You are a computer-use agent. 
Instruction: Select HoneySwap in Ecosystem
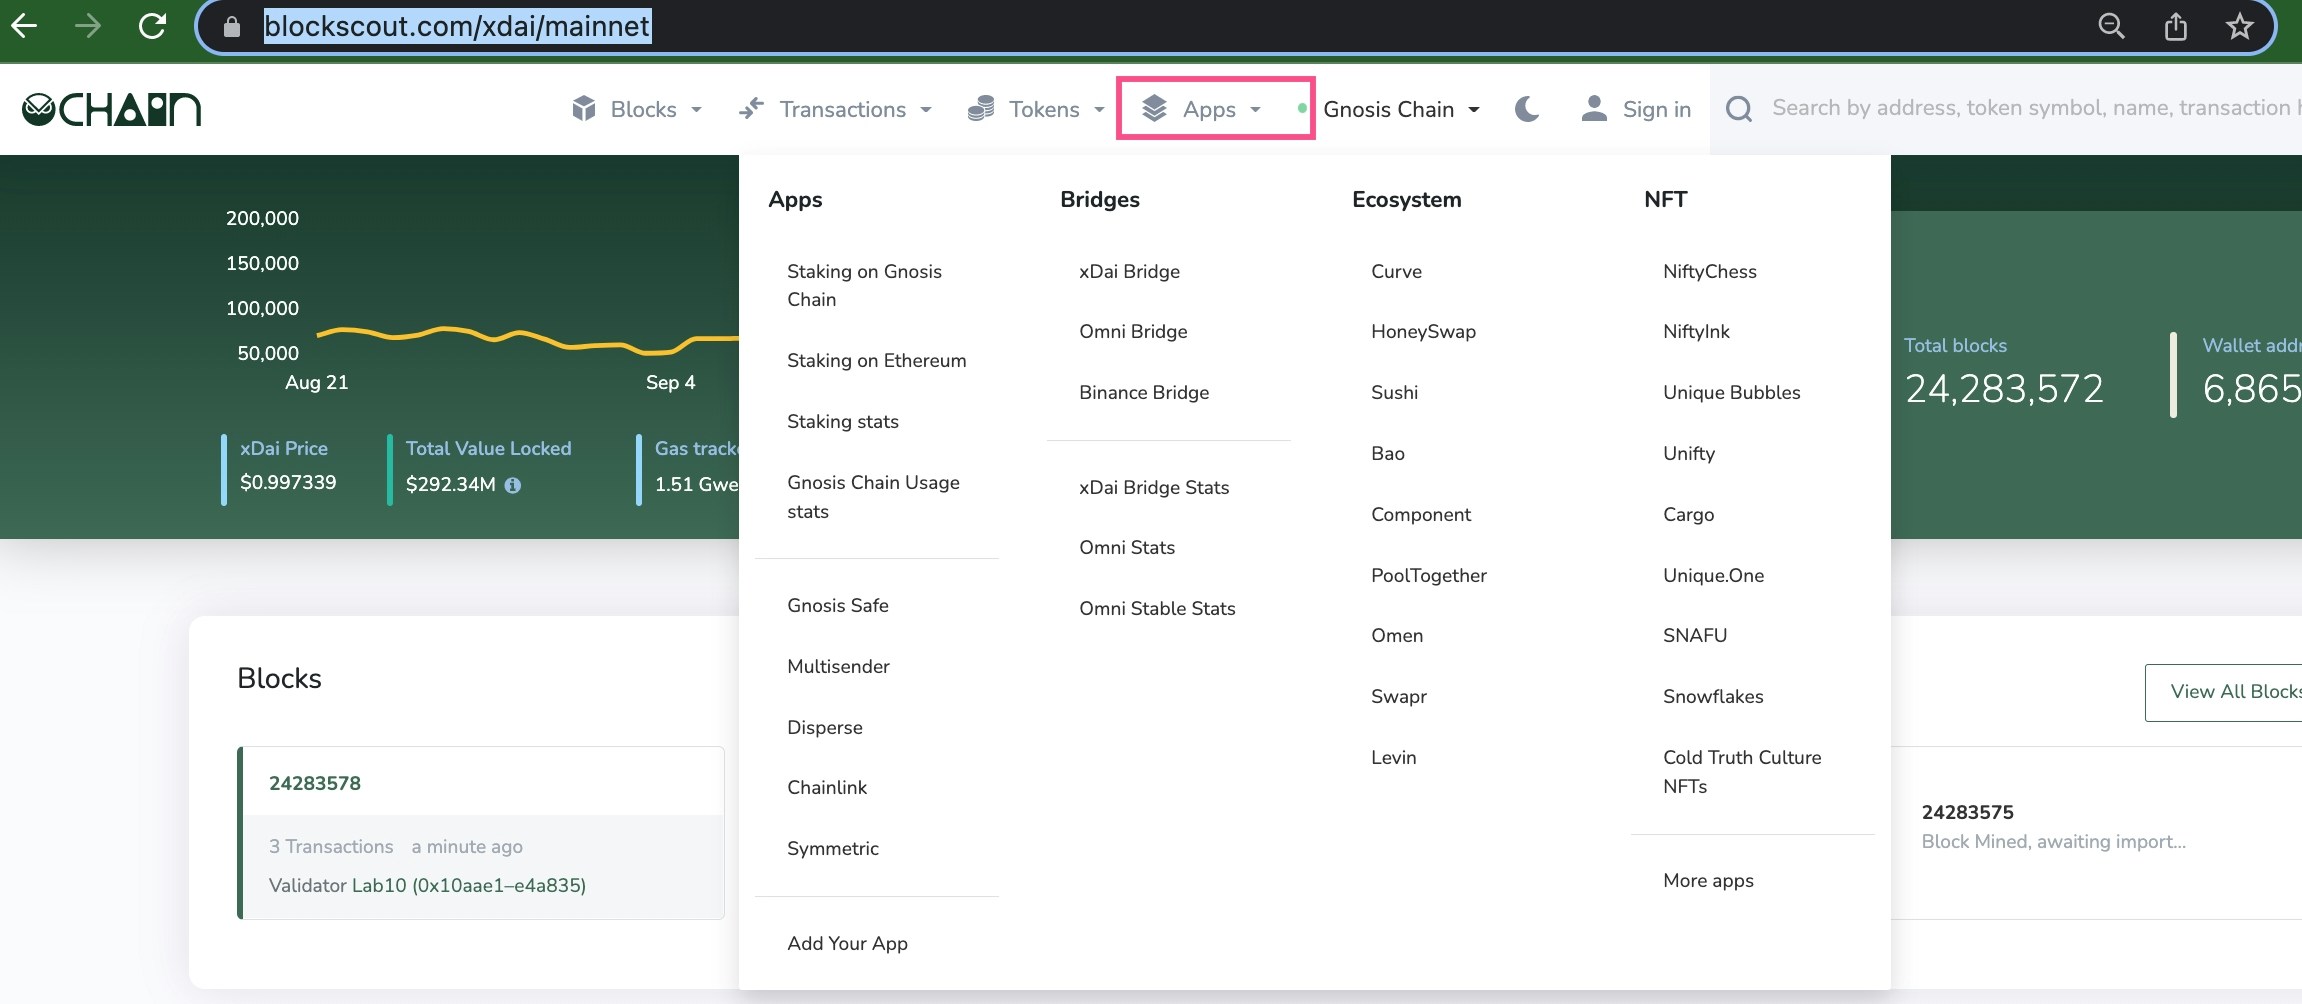pos(1423,331)
